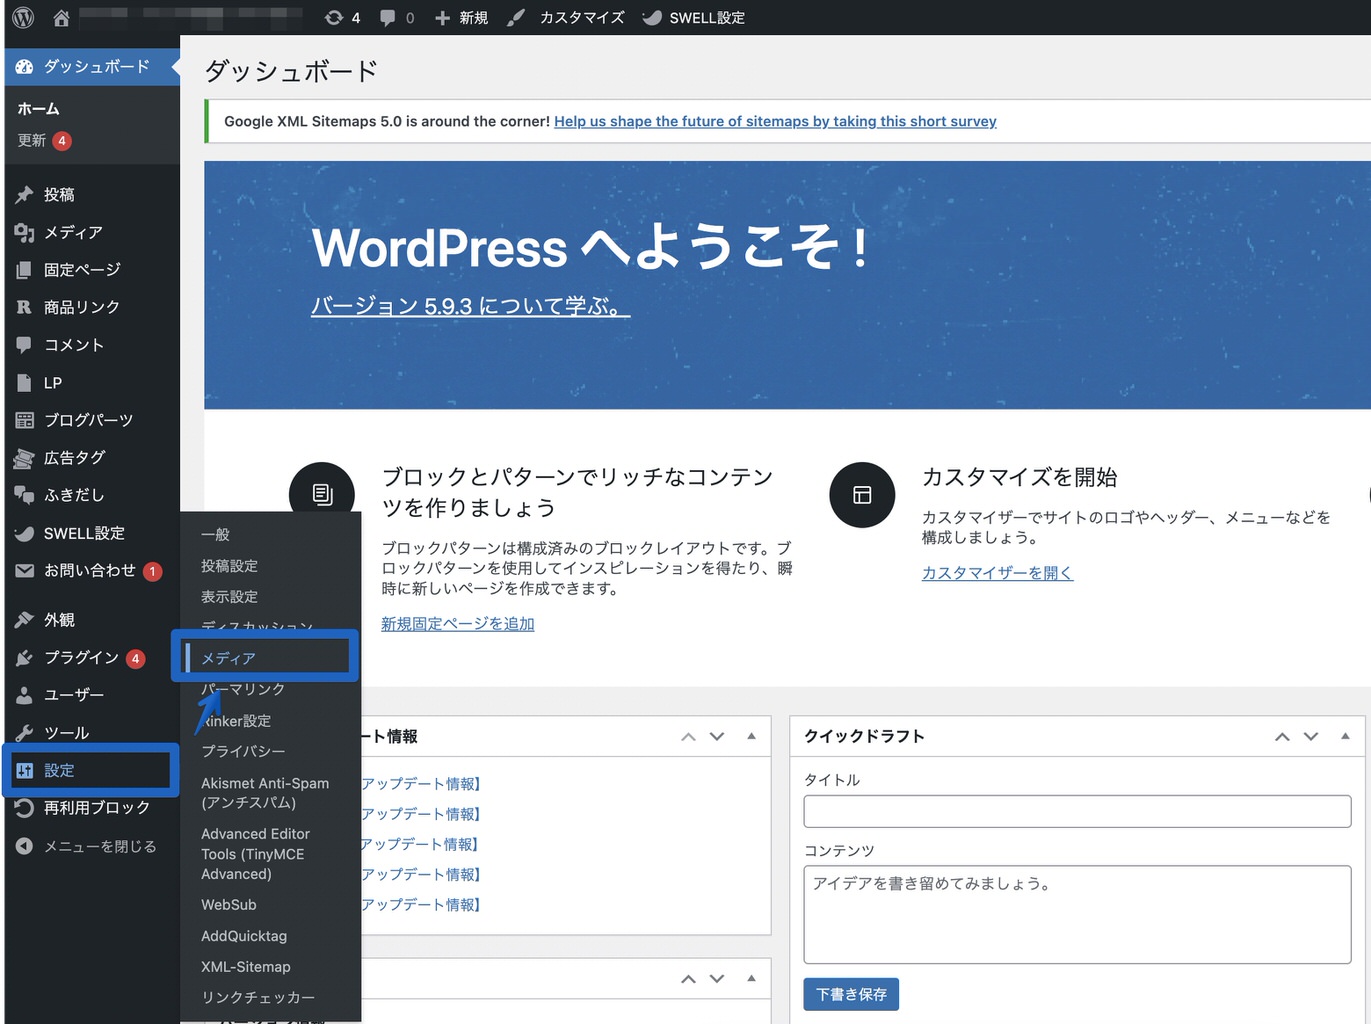
Task: Click the LP document icon
Action: 24,382
